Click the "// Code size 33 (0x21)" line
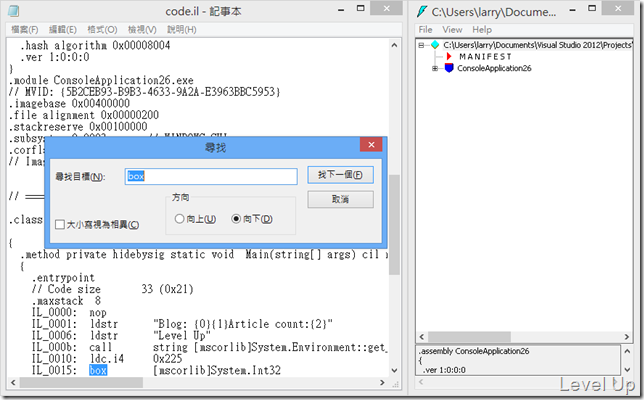The height and width of the screenshot is (400, 644). tap(113, 289)
